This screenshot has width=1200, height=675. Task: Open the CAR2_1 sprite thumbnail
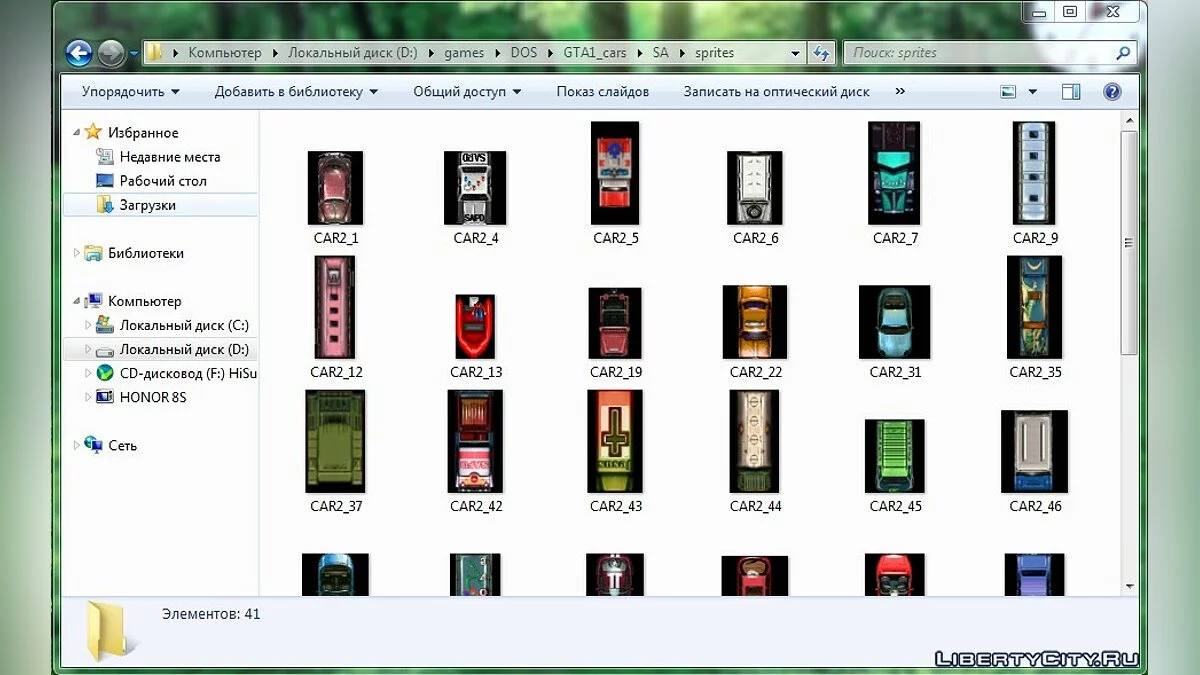[x=335, y=188]
